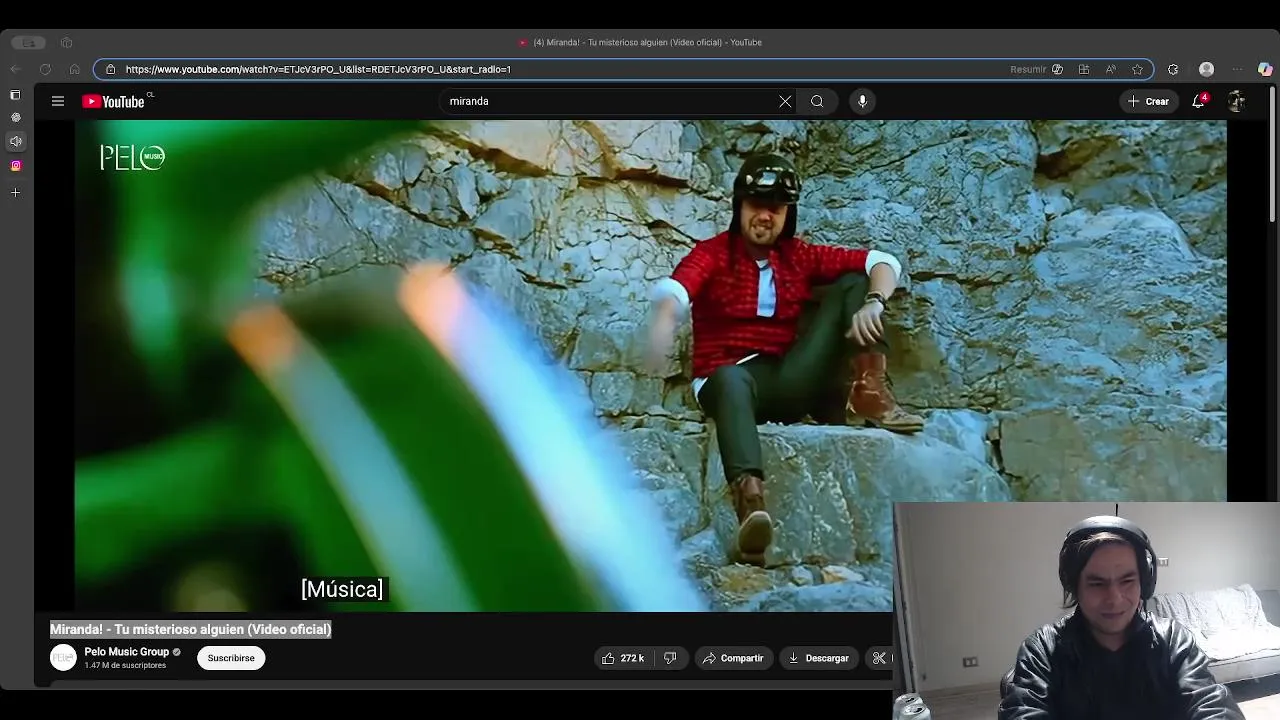The height and width of the screenshot is (720, 1280).
Task: Open the split screen icon in address bar
Action: [x=1084, y=69]
